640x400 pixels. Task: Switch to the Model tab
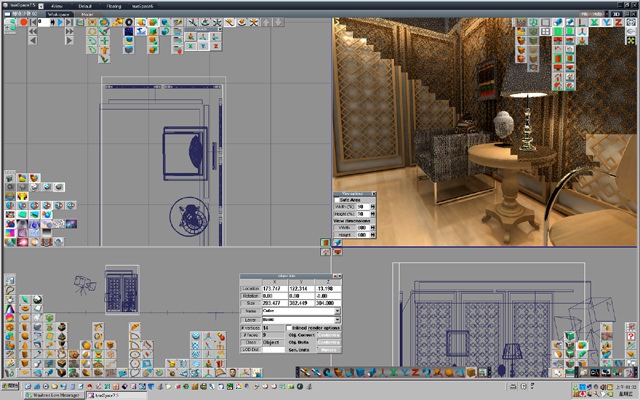pos(88,13)
